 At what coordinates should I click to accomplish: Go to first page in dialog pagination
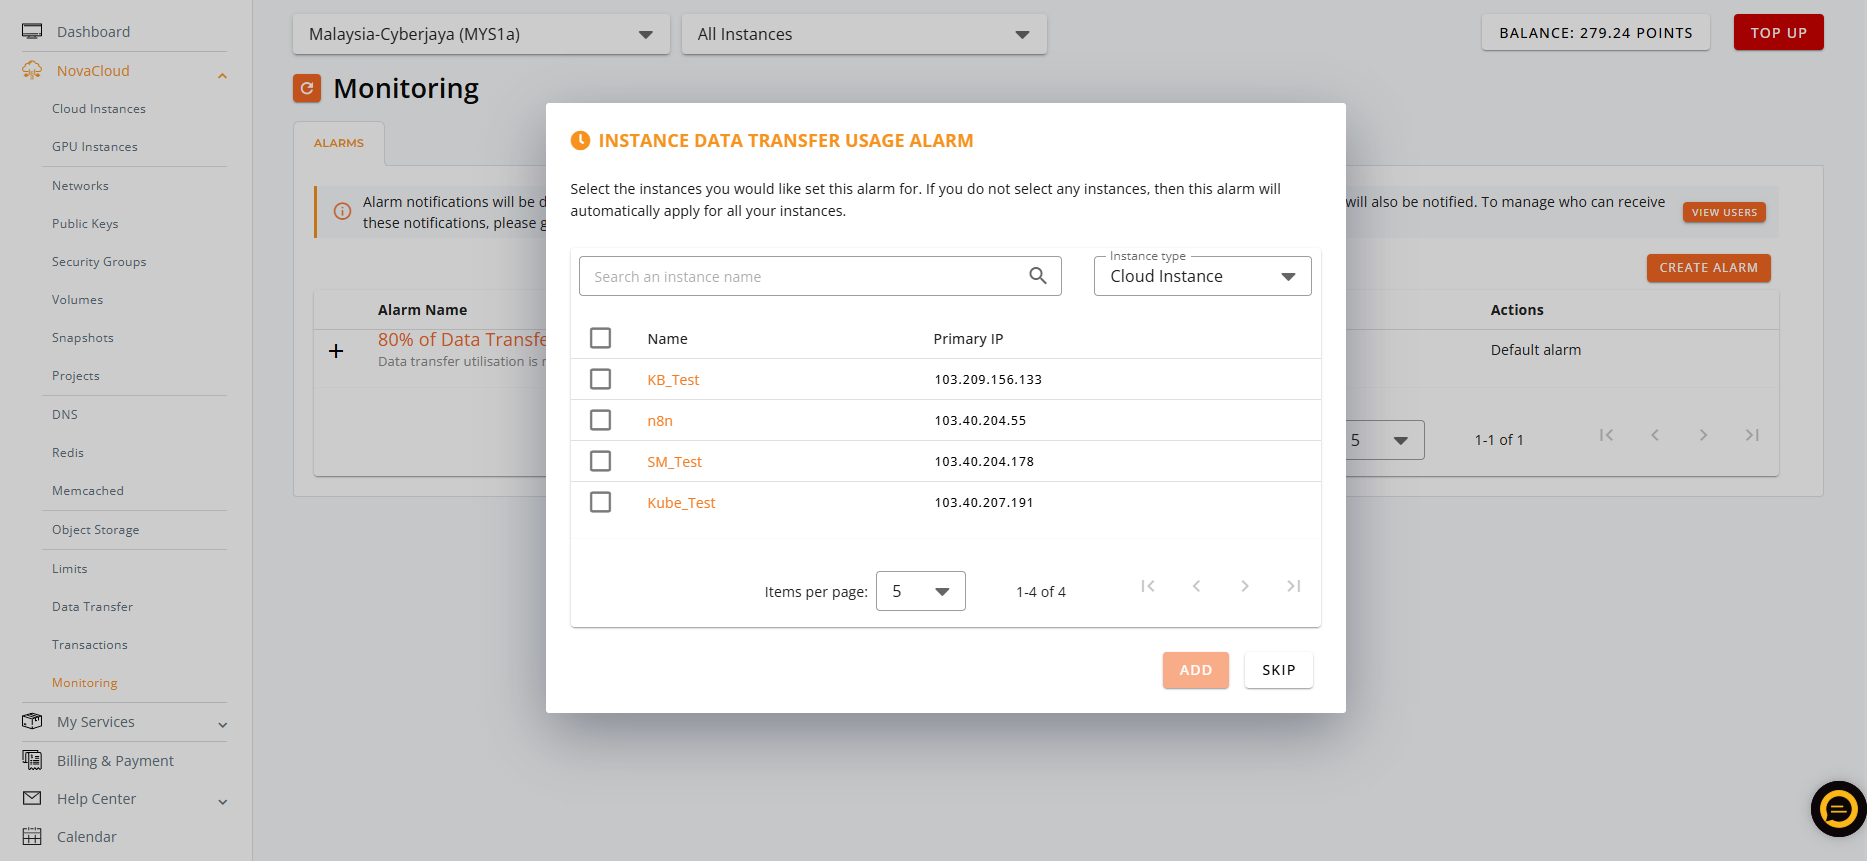(1148, 586)
